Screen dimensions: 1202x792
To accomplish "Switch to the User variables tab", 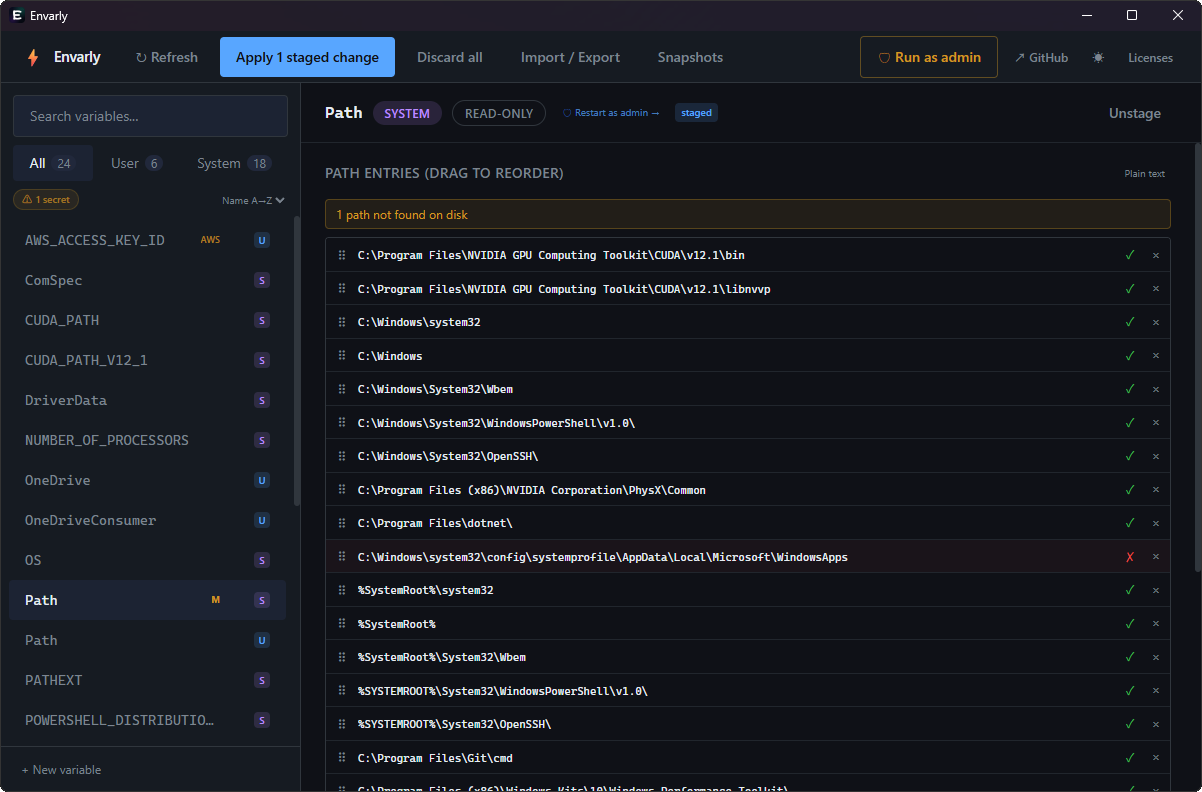I will 137,163.
